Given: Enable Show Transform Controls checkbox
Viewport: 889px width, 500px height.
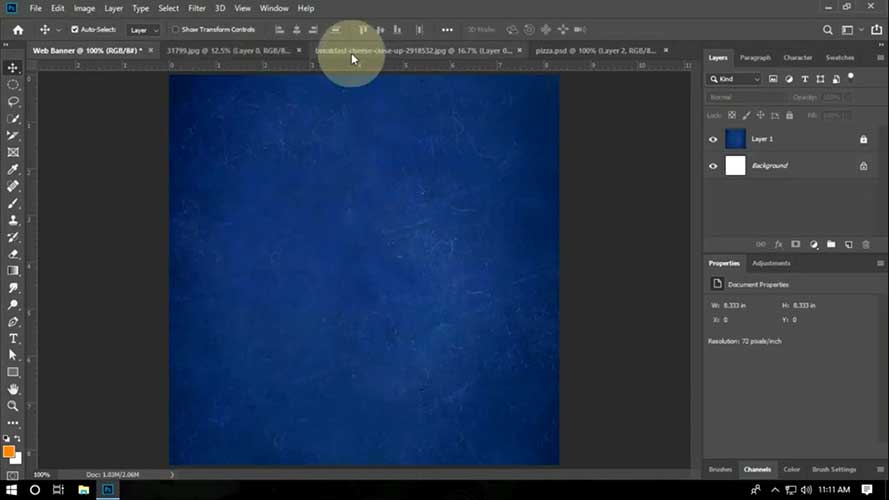Looking at the screenshot, I should click(176, 30).
